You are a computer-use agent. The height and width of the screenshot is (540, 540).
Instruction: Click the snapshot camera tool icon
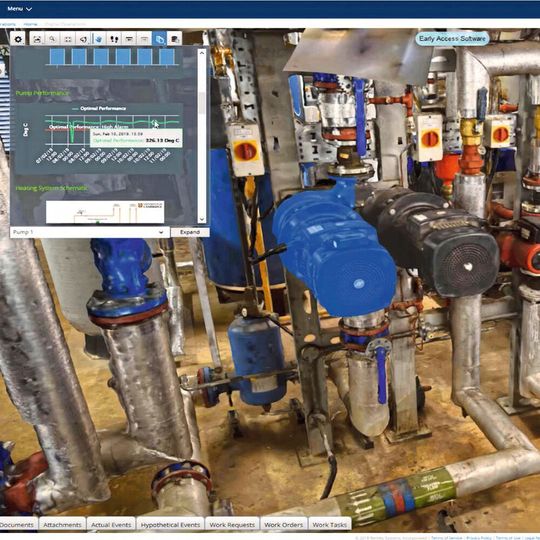(37, 39)
